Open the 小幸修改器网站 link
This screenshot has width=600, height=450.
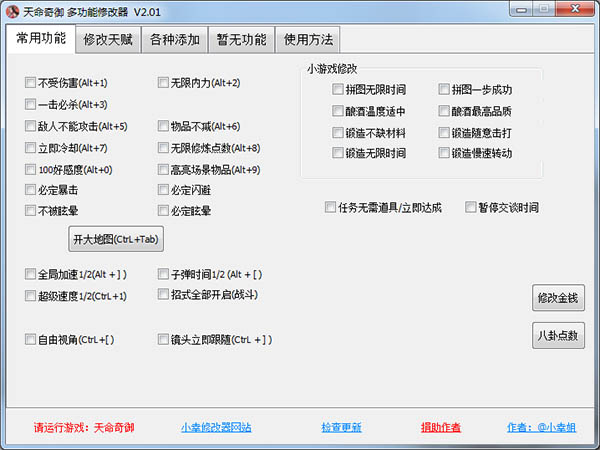216,427
